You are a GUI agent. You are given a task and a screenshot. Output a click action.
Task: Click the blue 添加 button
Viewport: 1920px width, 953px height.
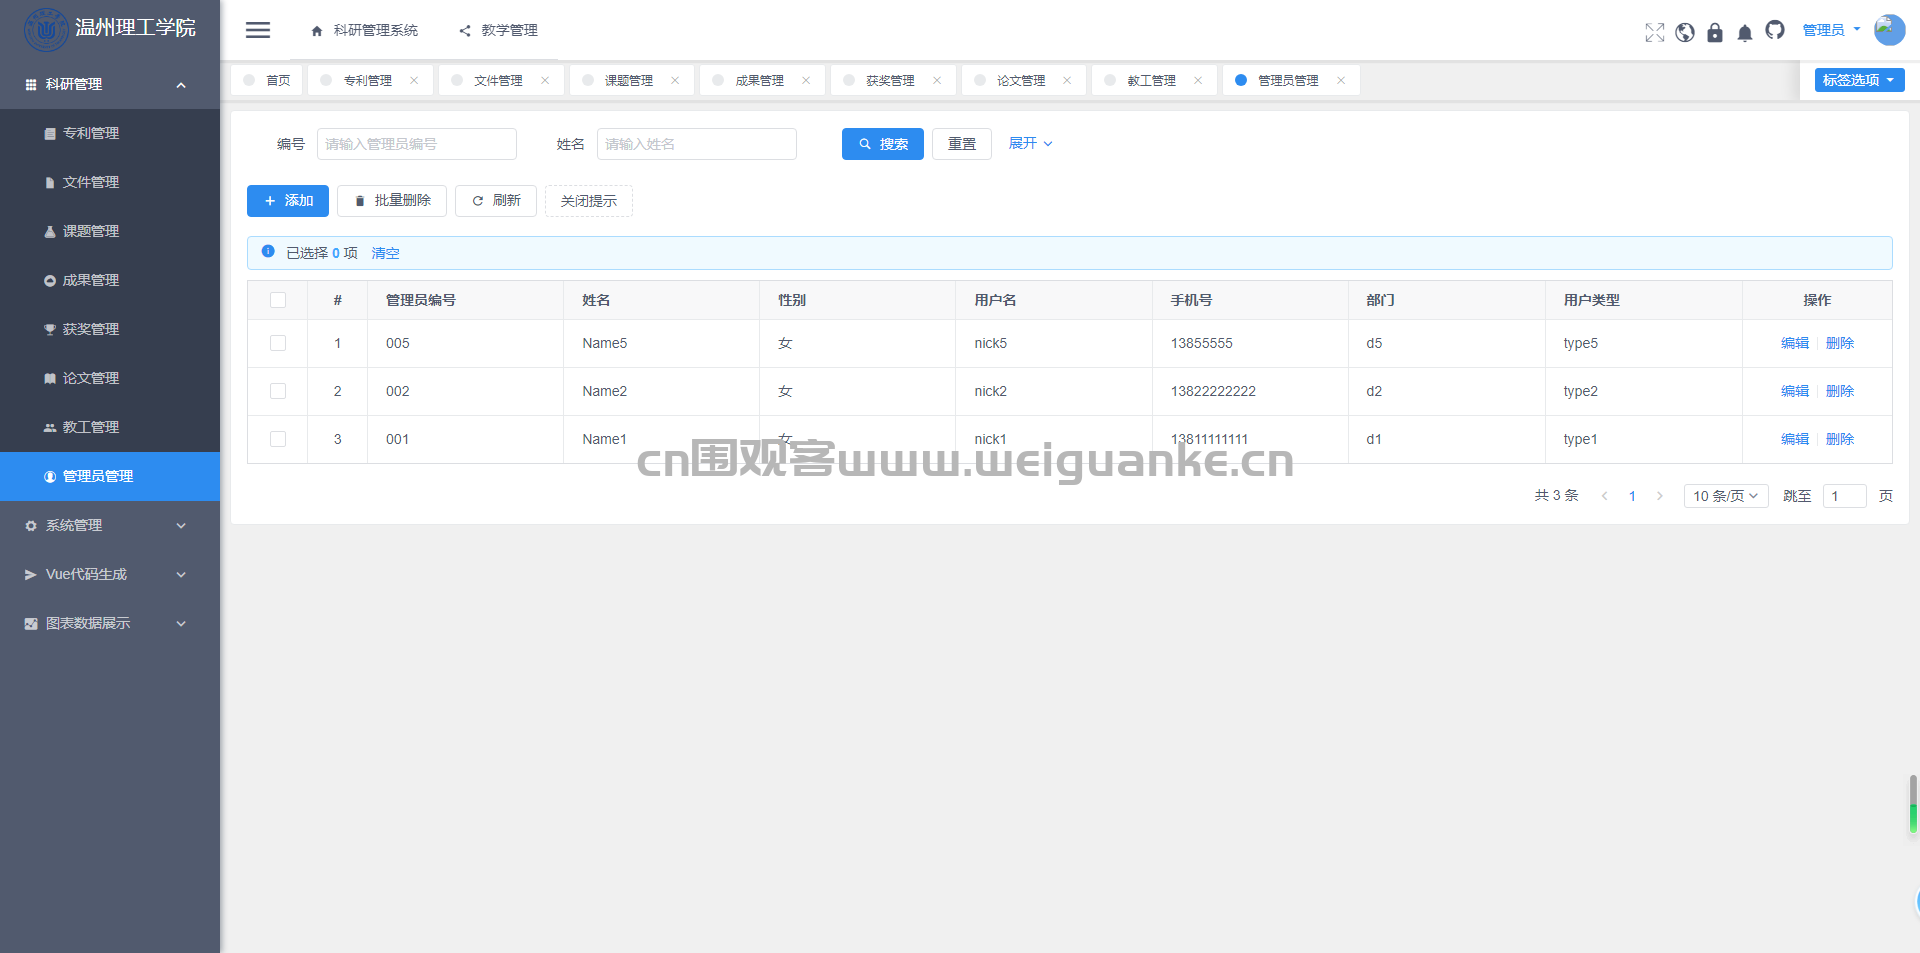[x=288, y=201]
